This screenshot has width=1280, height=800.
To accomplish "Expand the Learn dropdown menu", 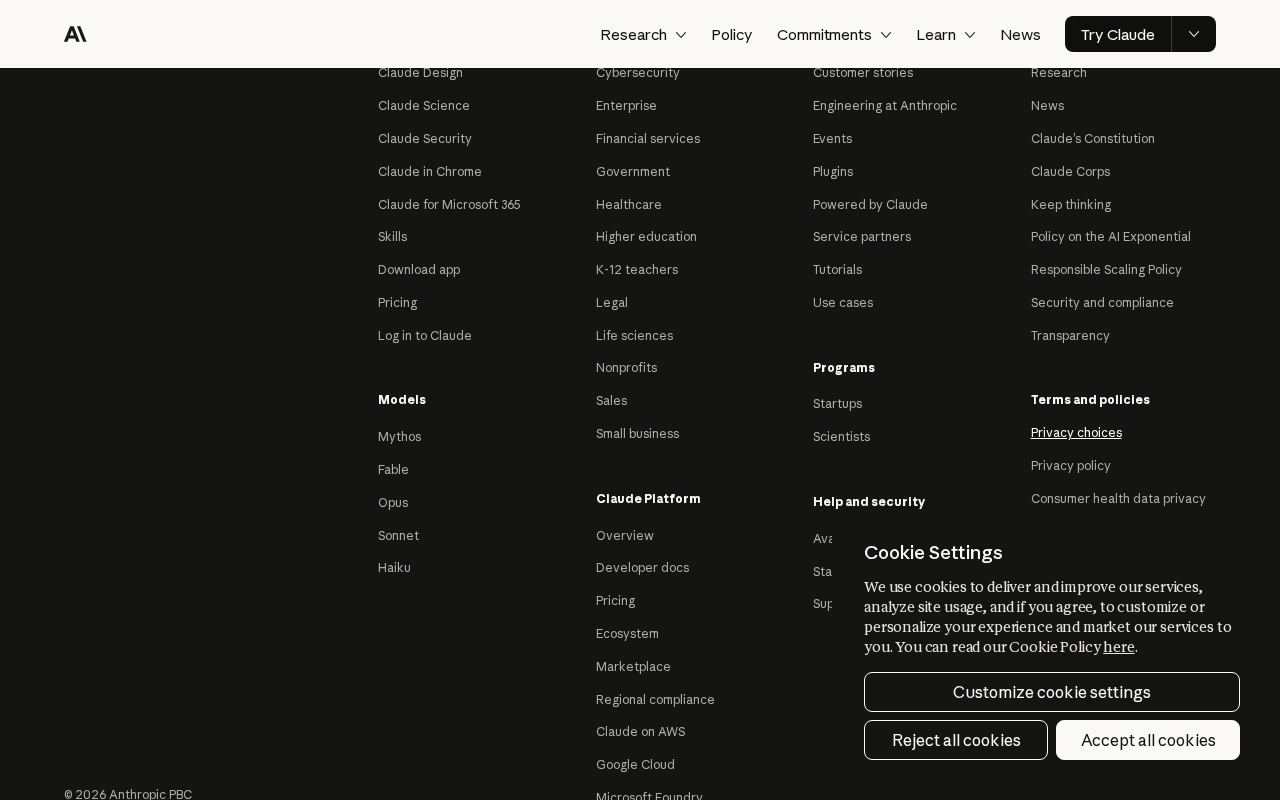I will [x=946, y=34].
